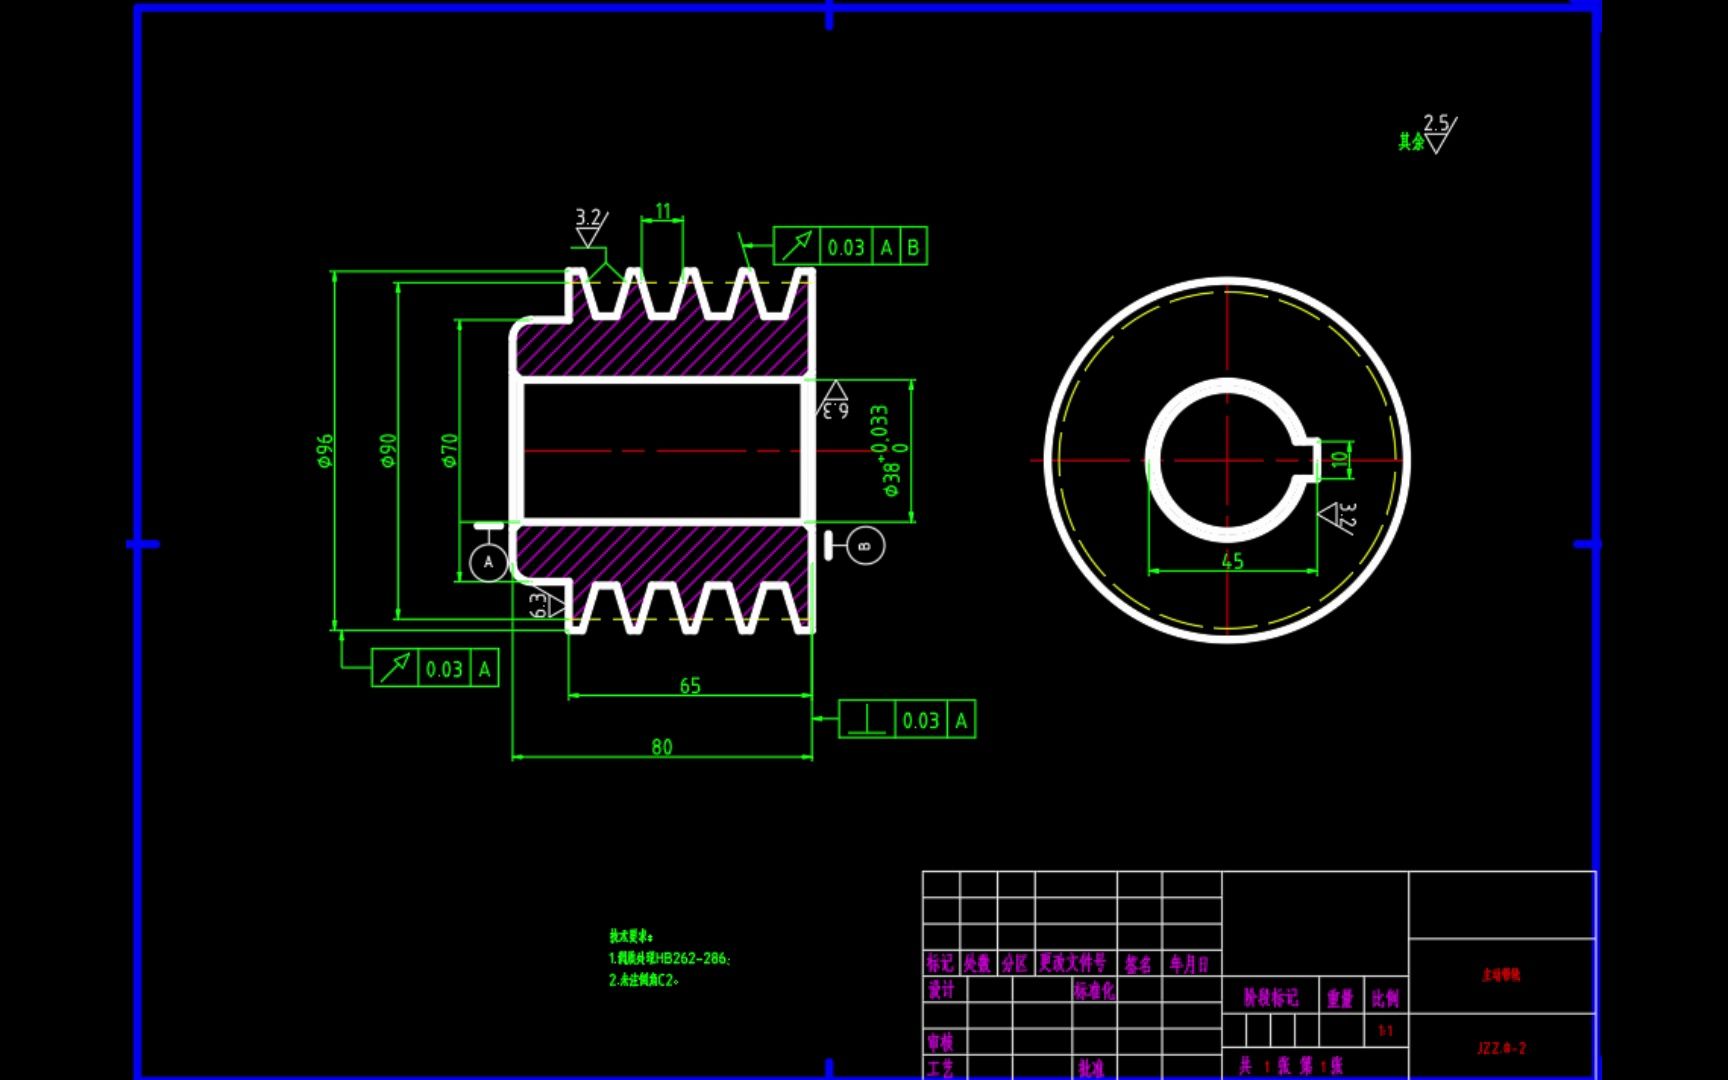Select the 65 length dimension
Screen dimensions: 1728x1080
coord(690,686)
